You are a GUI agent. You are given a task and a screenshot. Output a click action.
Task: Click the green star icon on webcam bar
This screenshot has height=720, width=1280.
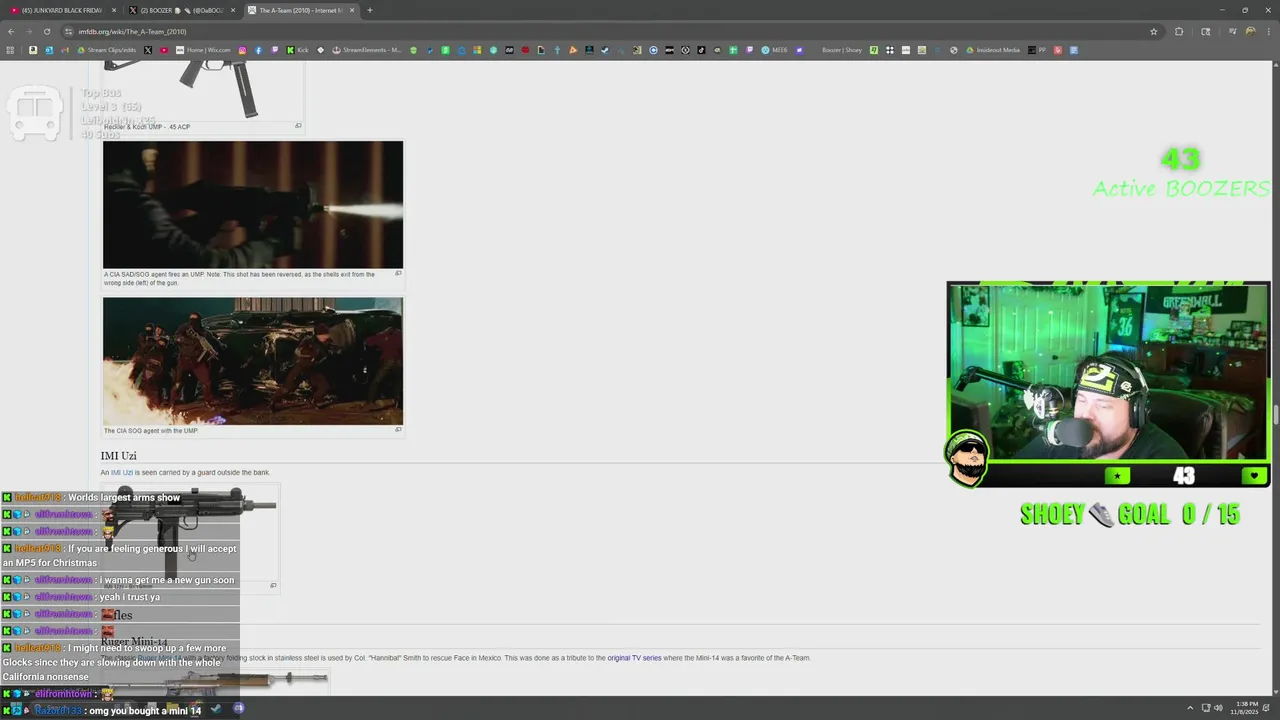tap(1117, 476)
